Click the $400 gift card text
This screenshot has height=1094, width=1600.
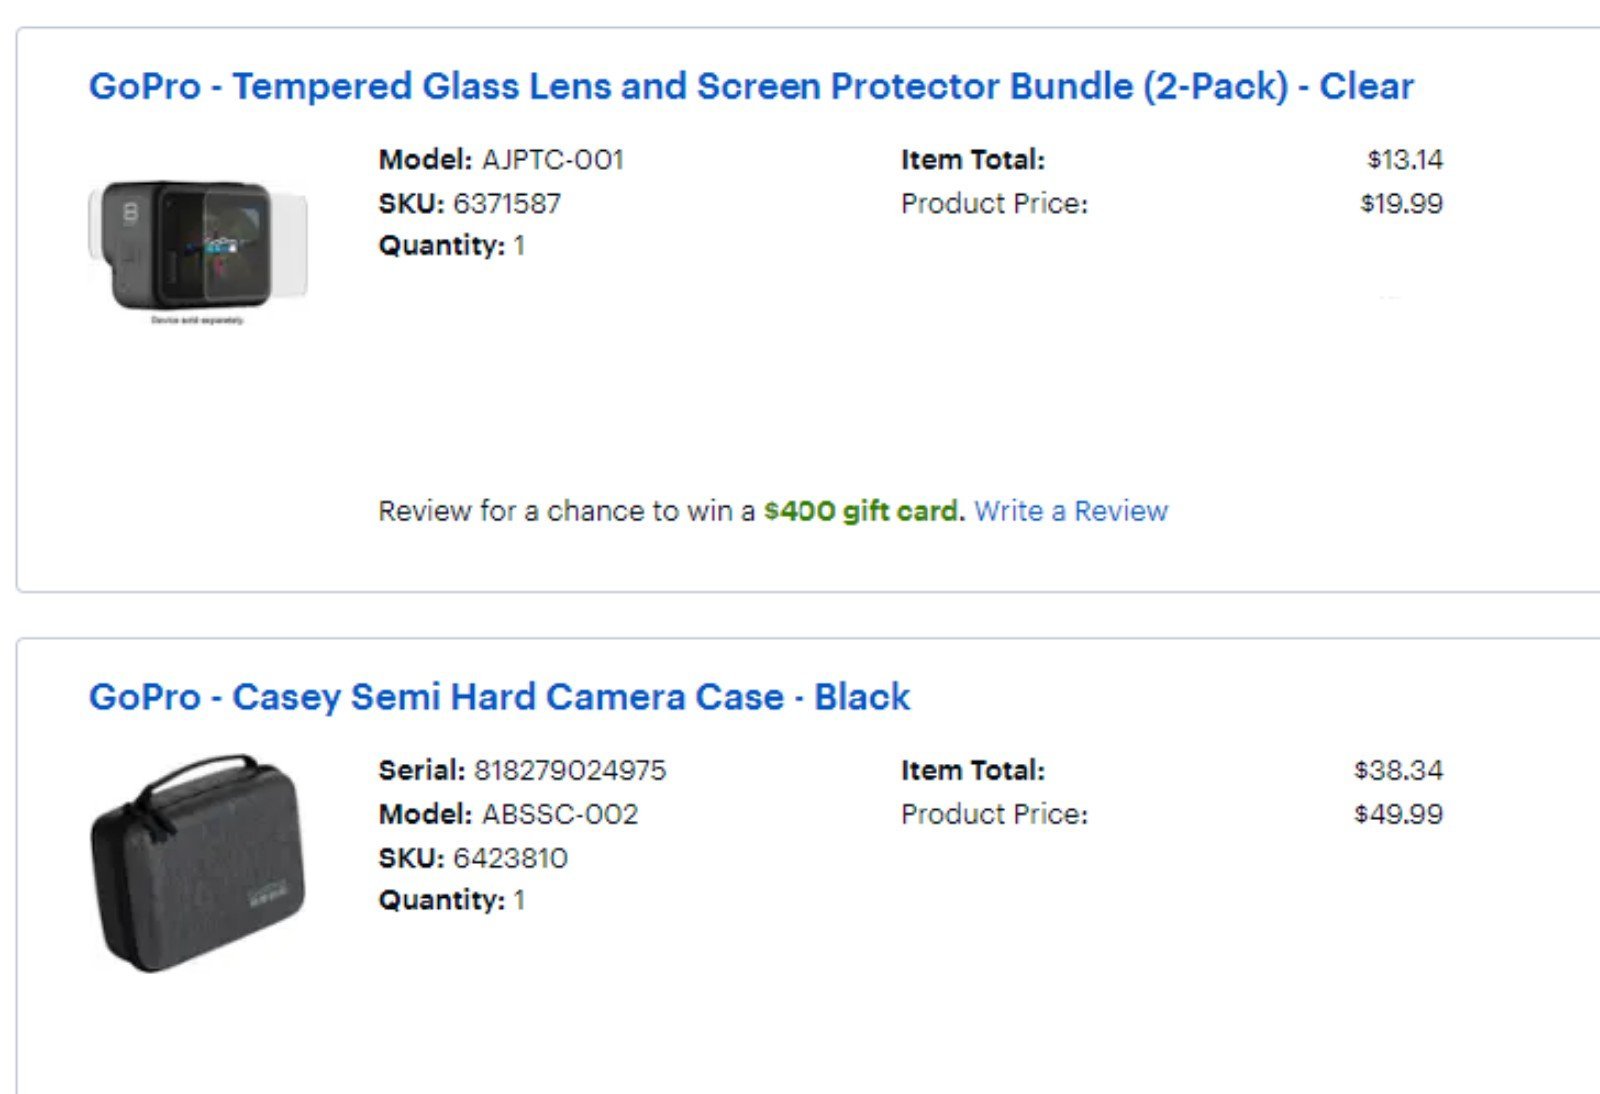pyautogui.click(x=861, y=511)
